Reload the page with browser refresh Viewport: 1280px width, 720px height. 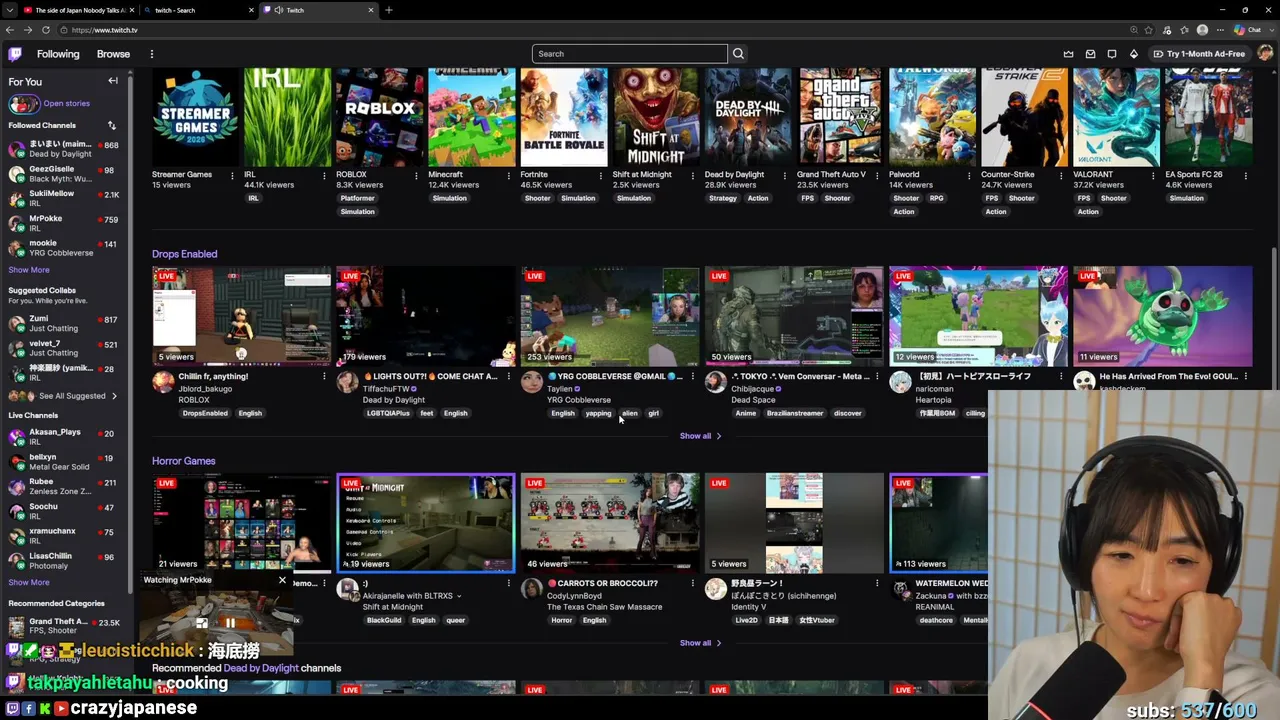pyautogui.click(x=46, y=30)
